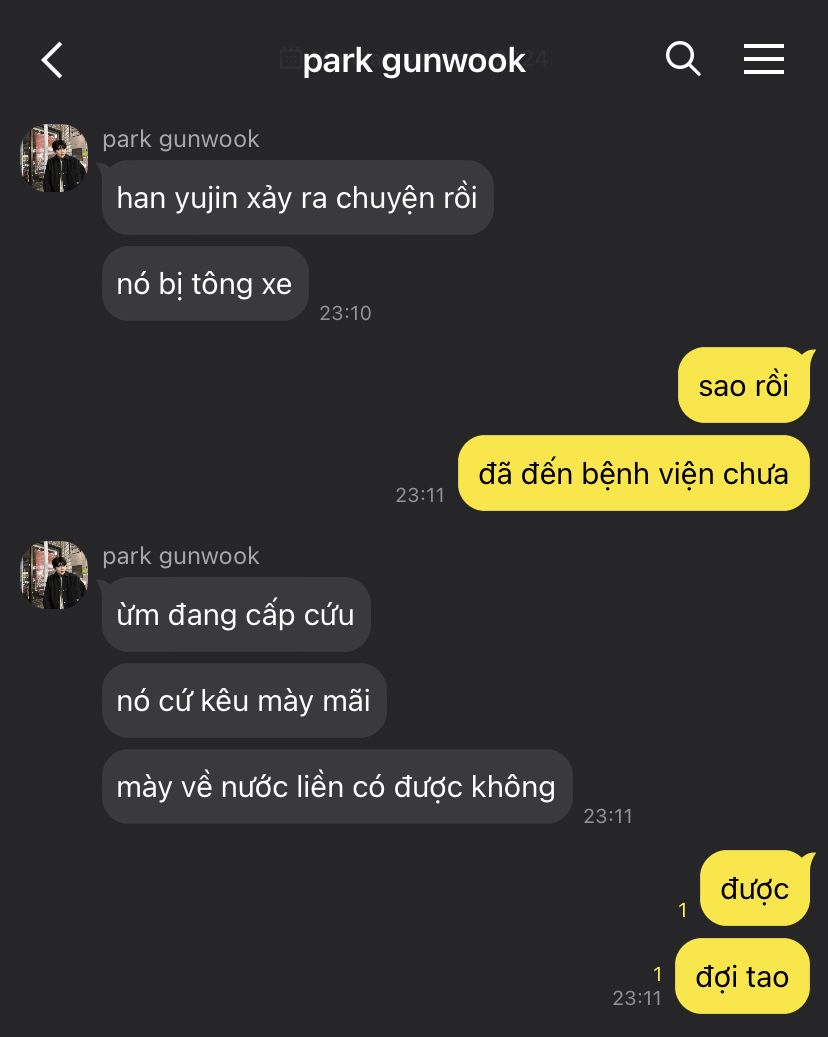828x1037 pixels.
Task: Tap the calendar icon behind the title
Action: click(x=290, y=58)
